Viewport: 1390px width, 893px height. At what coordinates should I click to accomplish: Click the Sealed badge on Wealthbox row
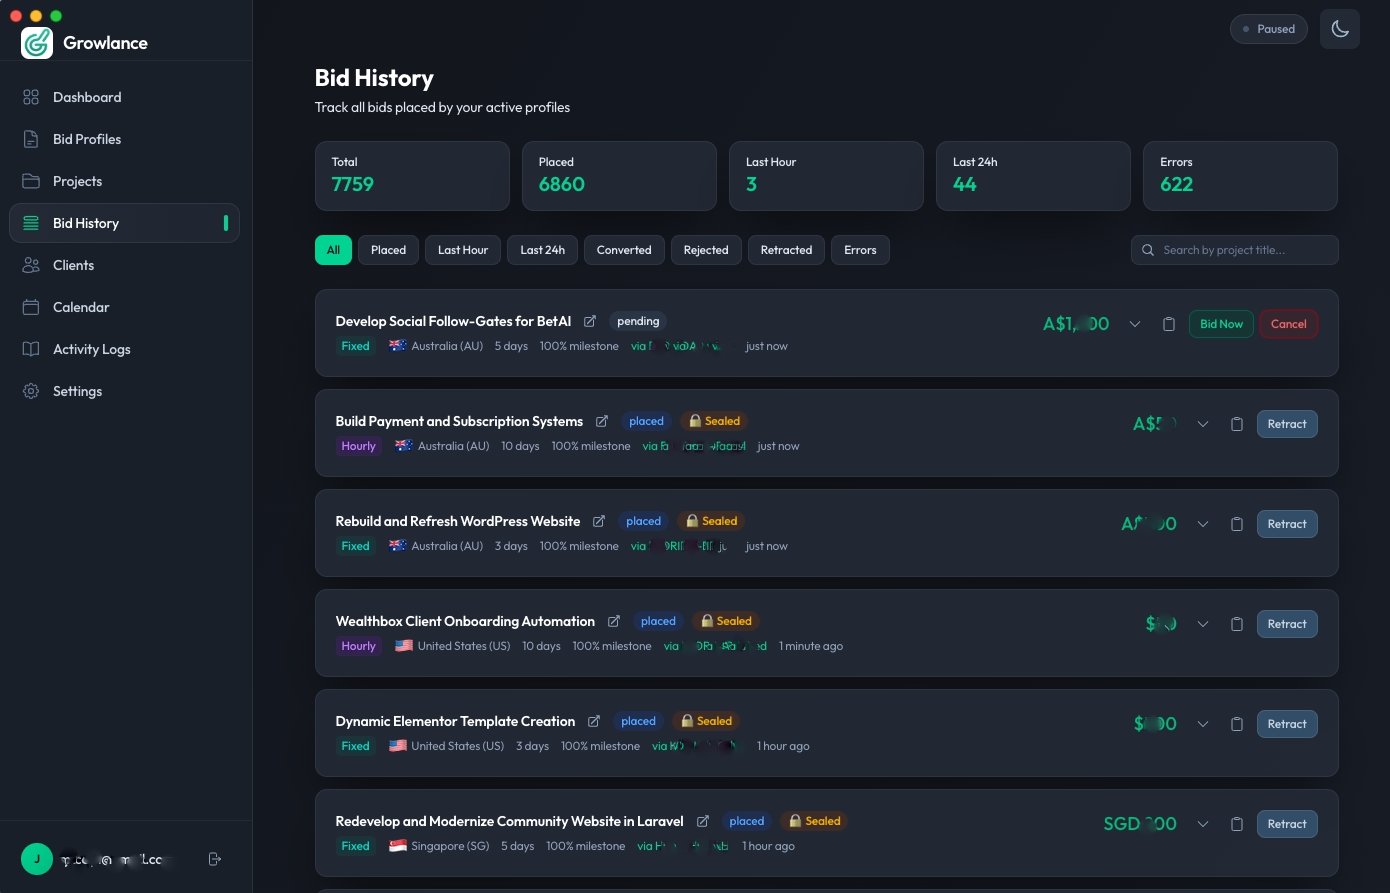tap(726, 621)
